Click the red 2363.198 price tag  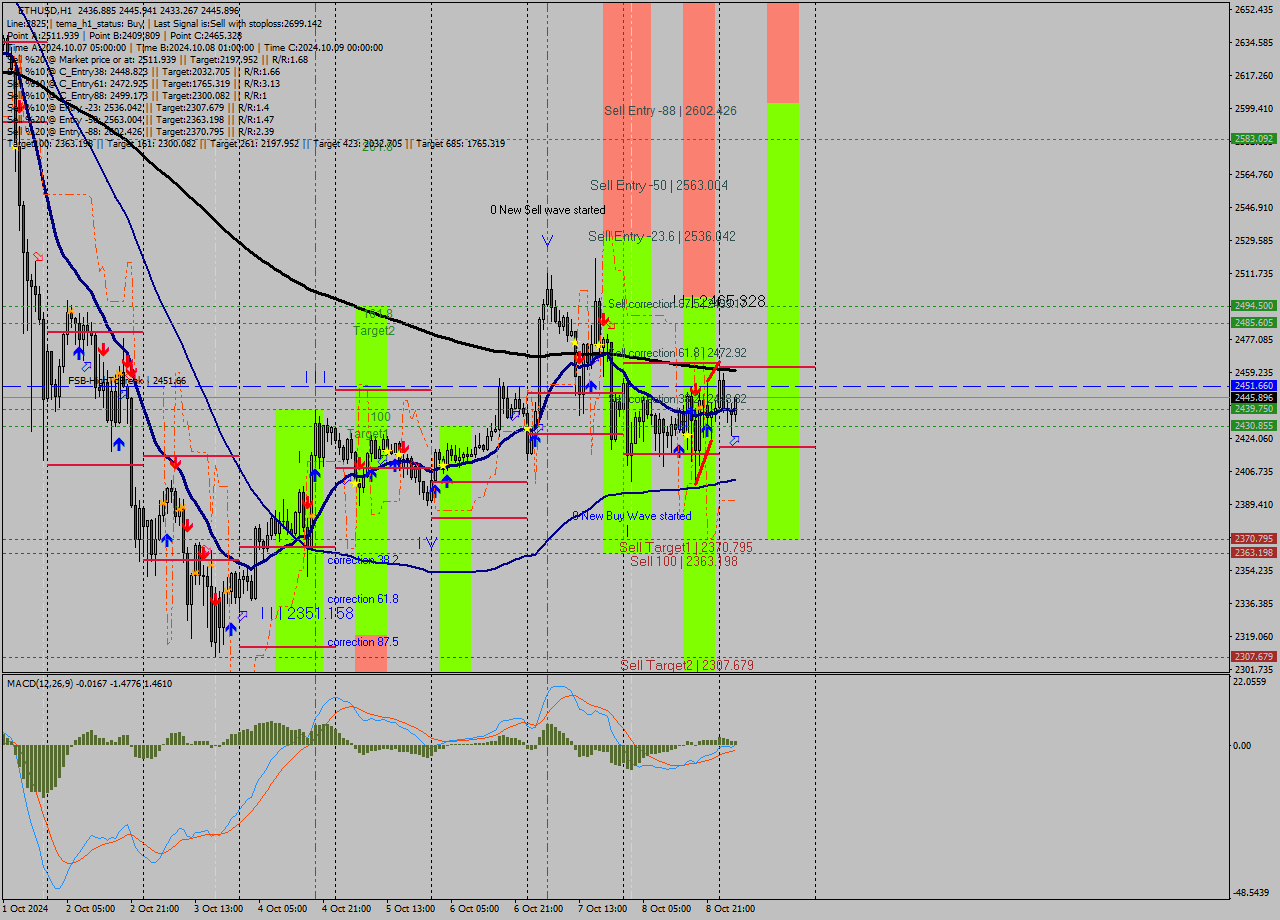[x=1253, y=552]
